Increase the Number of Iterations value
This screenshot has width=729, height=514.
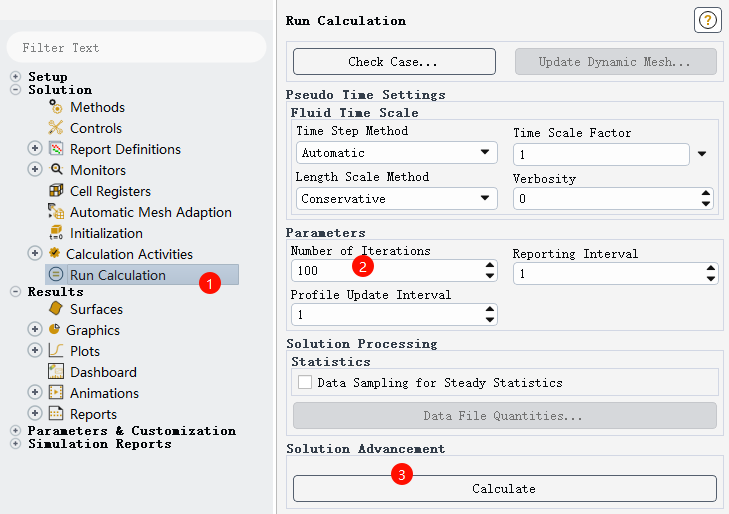click(489, 266)
